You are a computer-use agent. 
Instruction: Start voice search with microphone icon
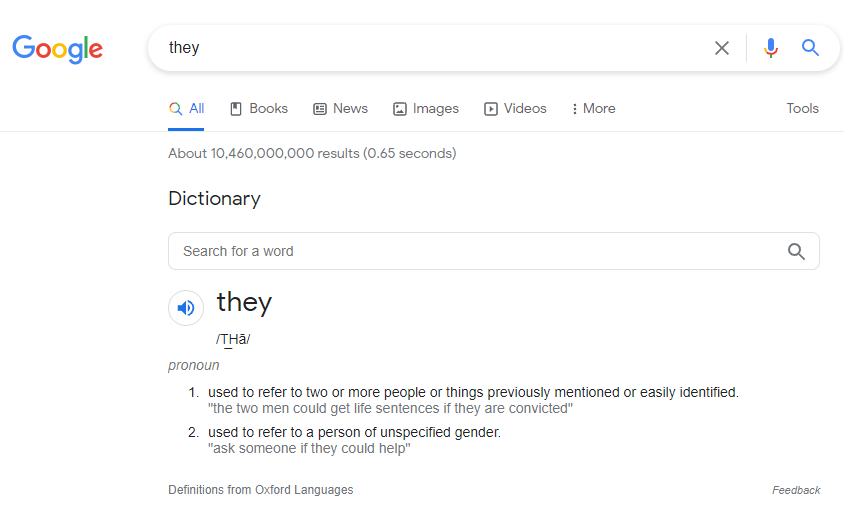(770, 48)
